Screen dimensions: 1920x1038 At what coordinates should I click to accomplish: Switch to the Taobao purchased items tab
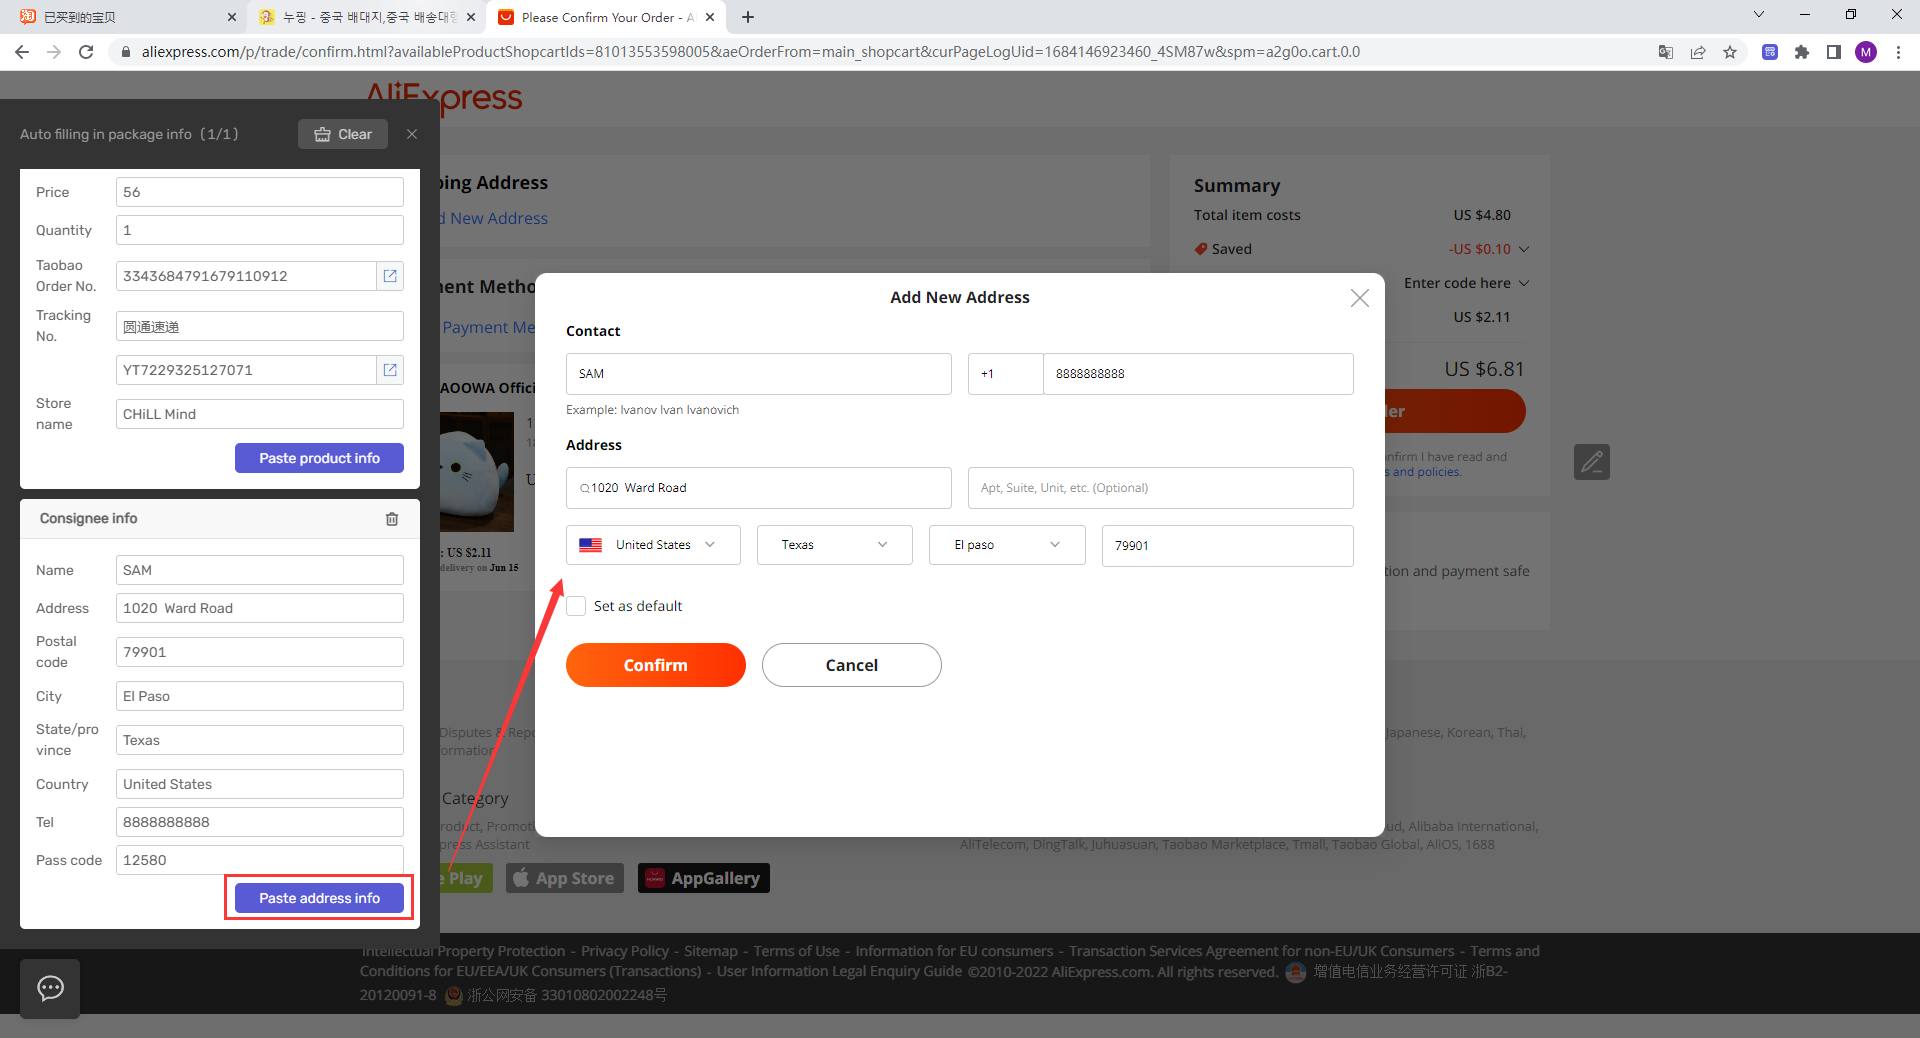124,17
